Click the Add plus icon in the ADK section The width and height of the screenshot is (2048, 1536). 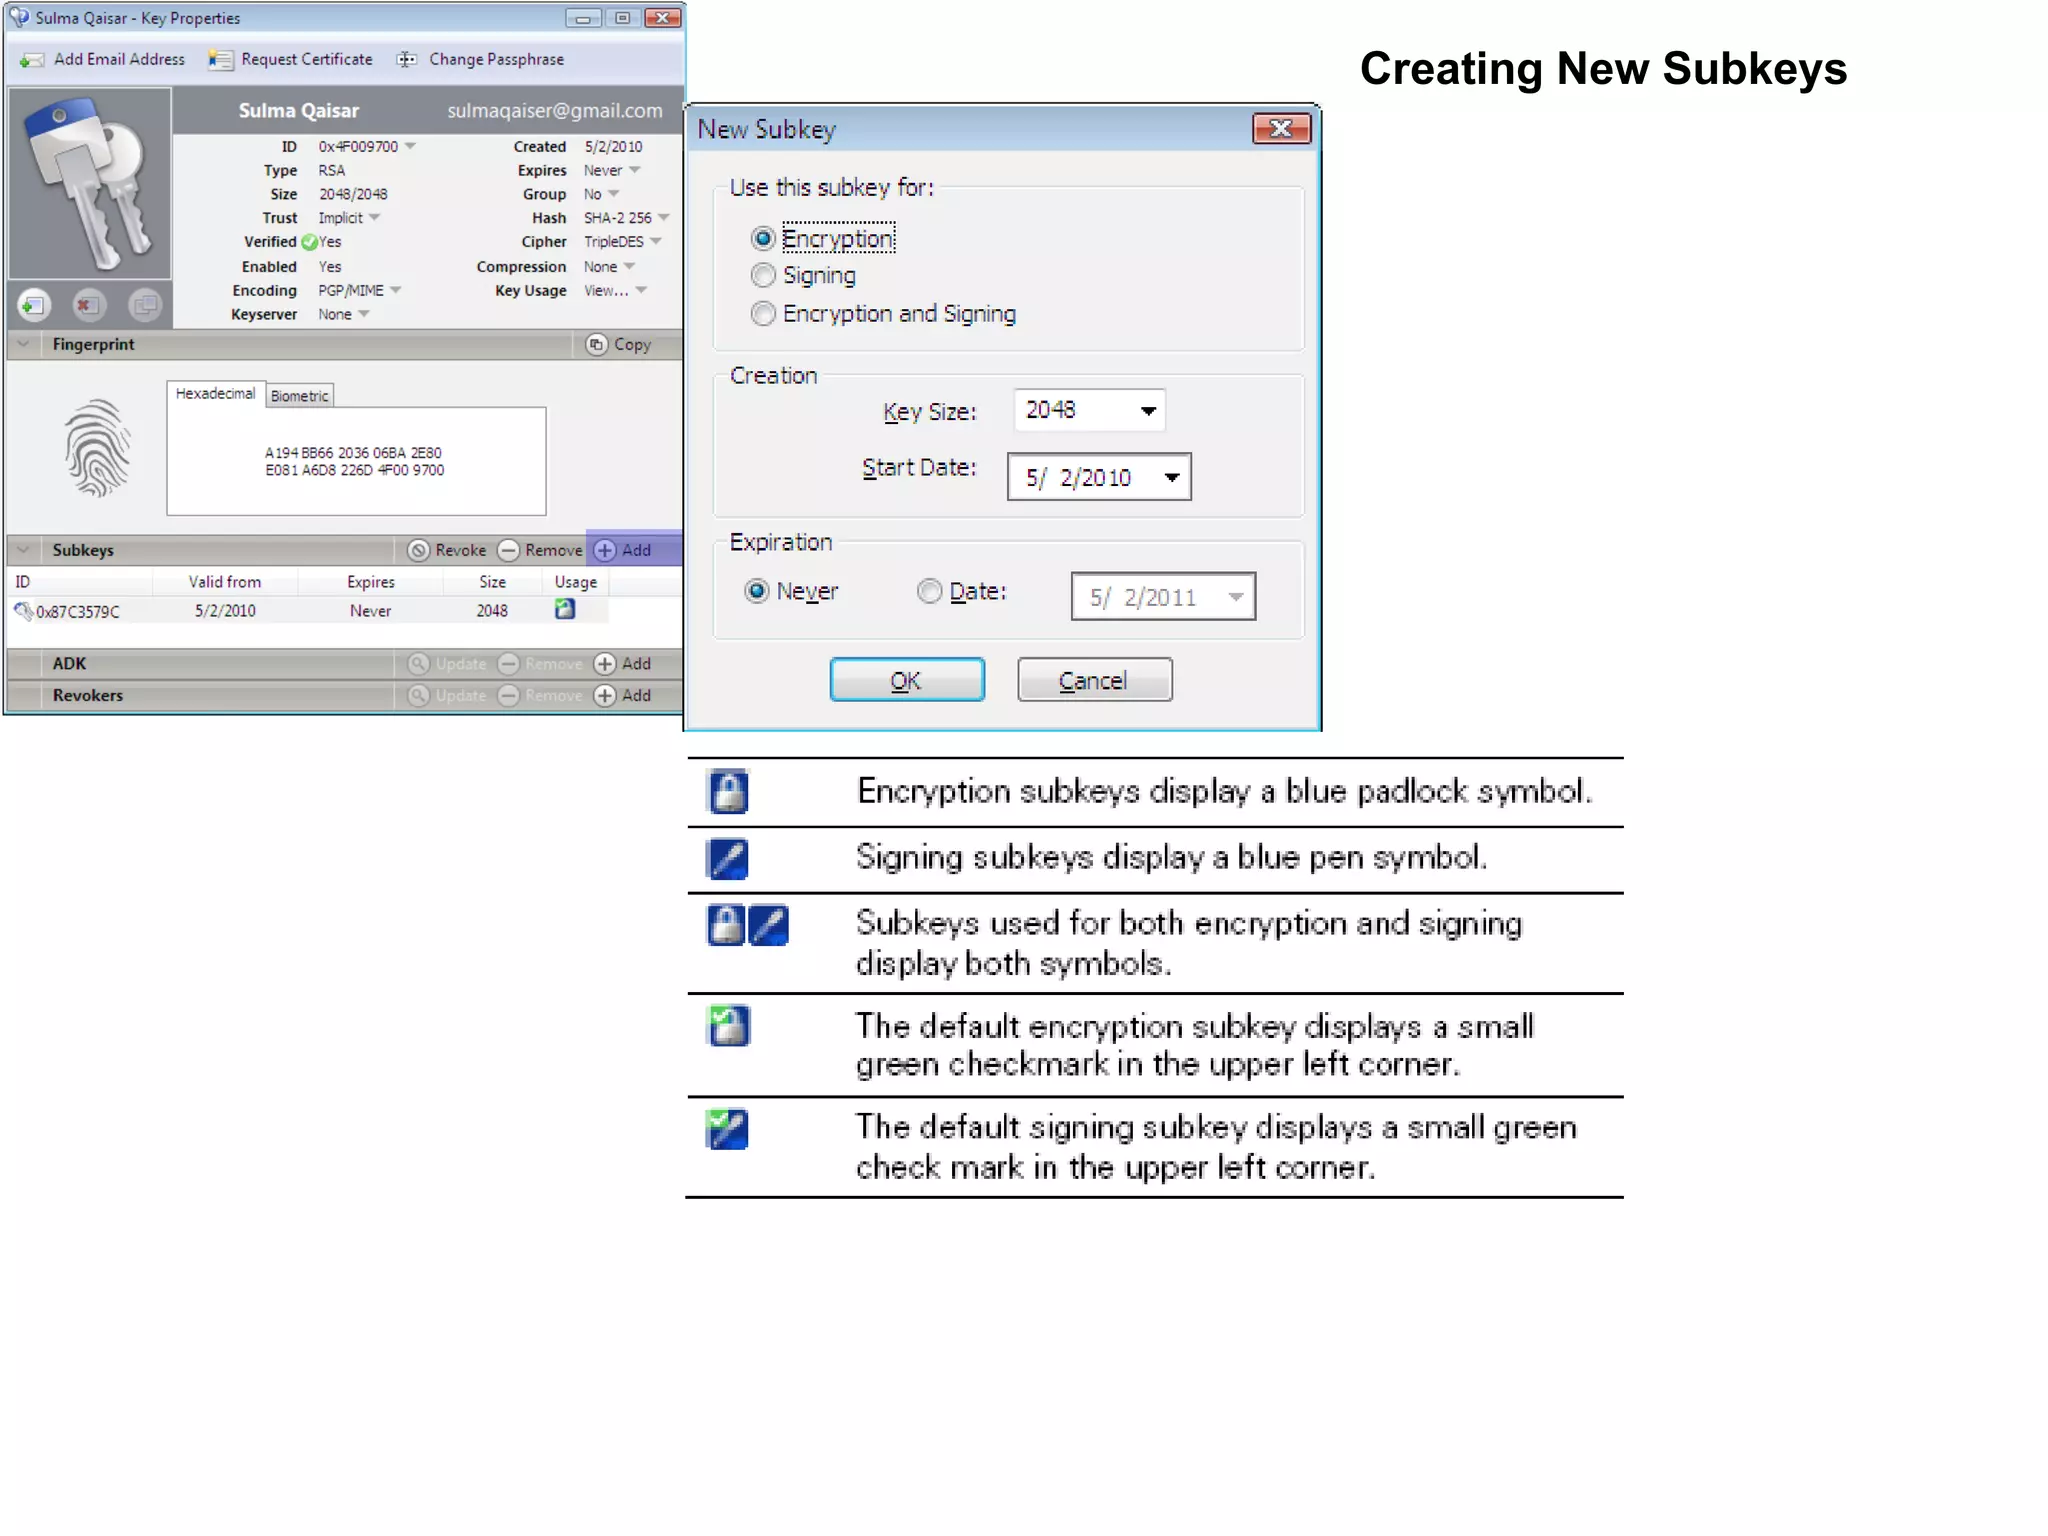[x=605, y=663]
